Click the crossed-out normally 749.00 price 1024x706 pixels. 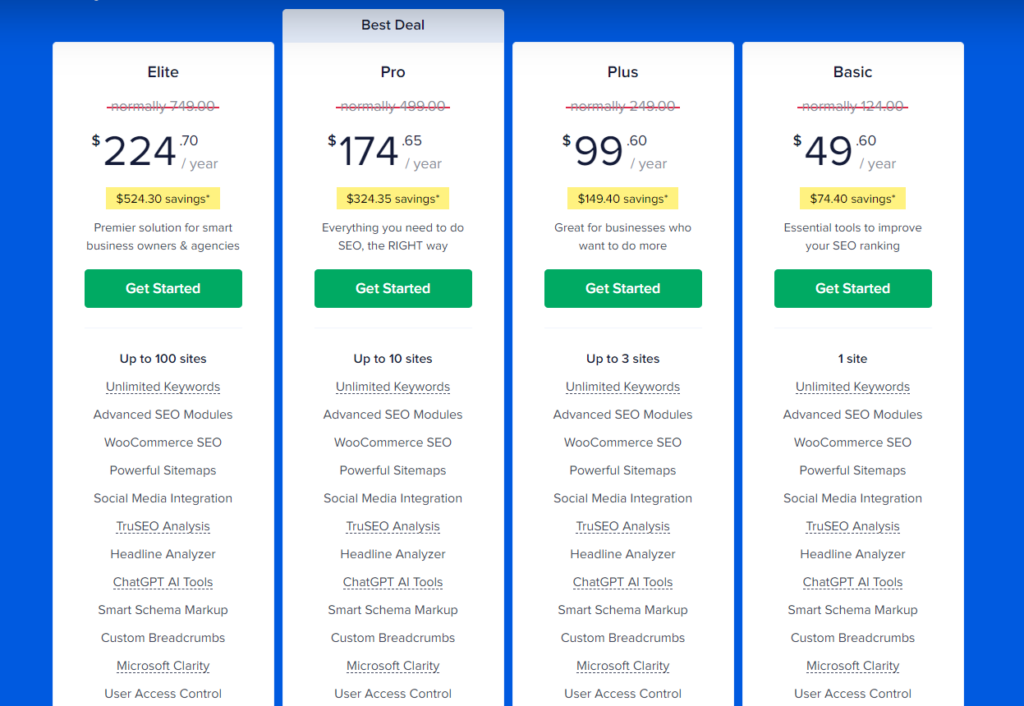tap(162, 106)
